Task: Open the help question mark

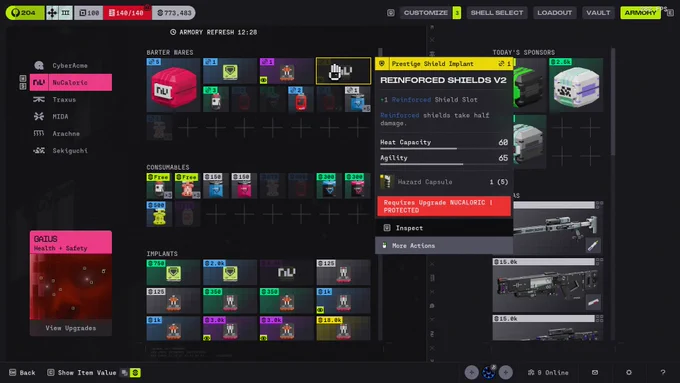Action: (x=663, y=372)
